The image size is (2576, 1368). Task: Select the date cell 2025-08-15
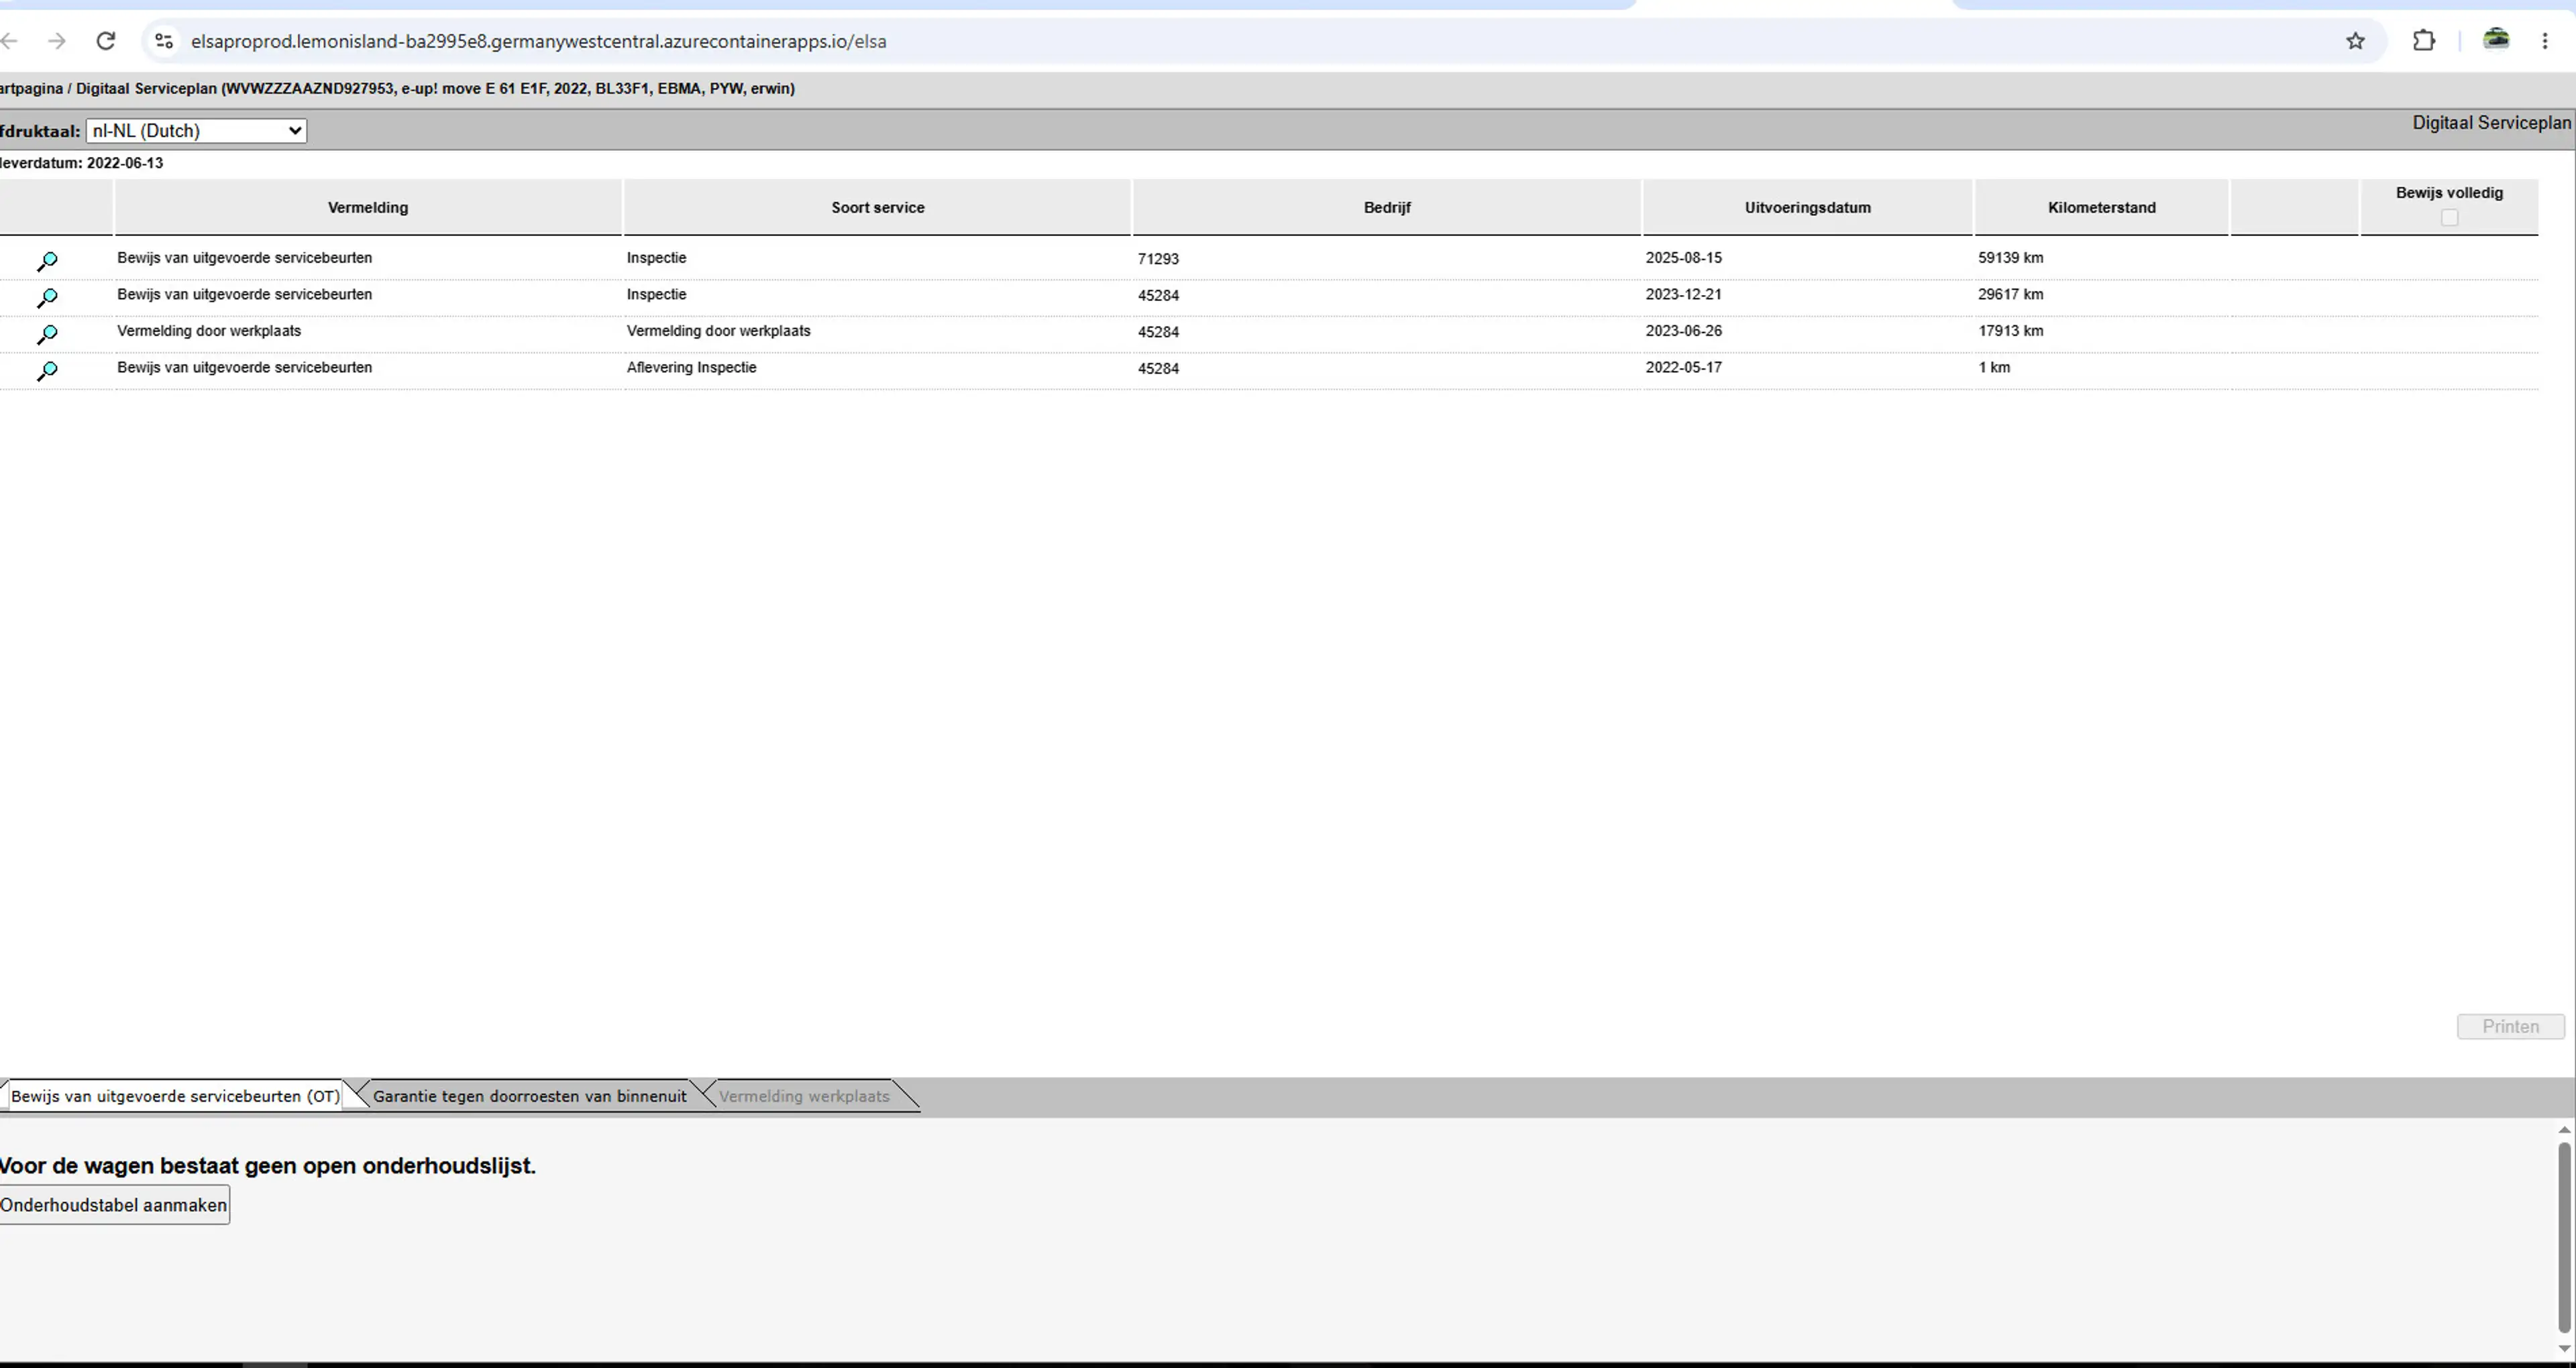click(x=1684, y=258)
